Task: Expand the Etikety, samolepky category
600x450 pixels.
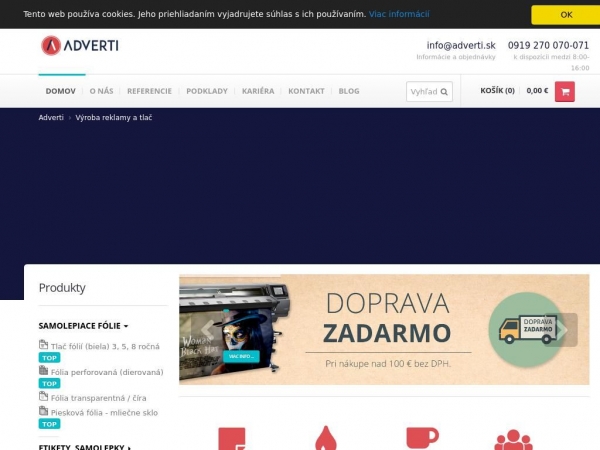Action: (x=85, y=447)
